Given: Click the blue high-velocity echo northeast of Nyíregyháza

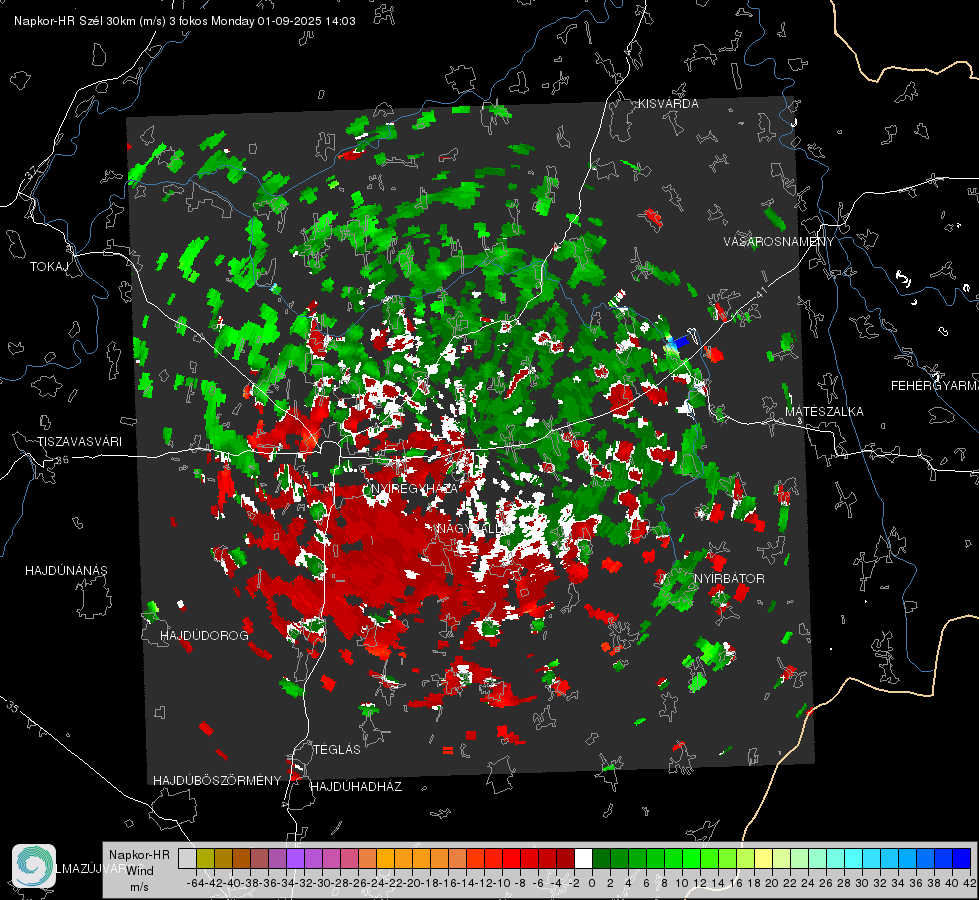Looking at the screenshot, I should [681, 341].
